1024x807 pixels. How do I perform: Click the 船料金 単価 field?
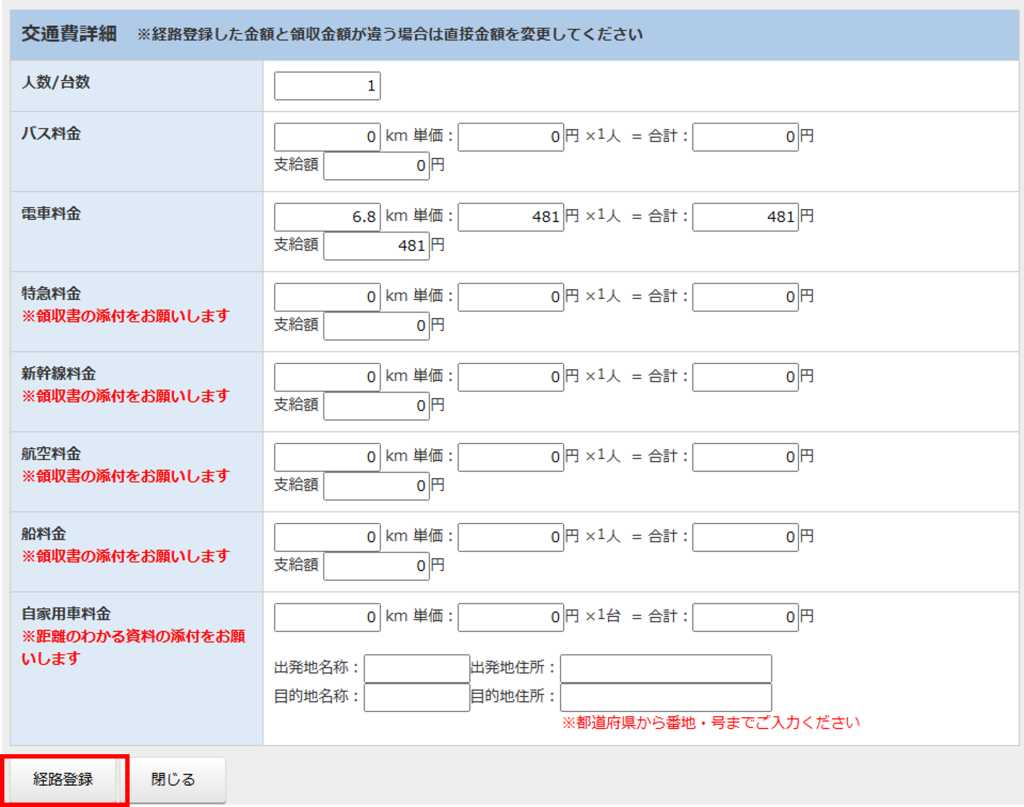(511, 537)
